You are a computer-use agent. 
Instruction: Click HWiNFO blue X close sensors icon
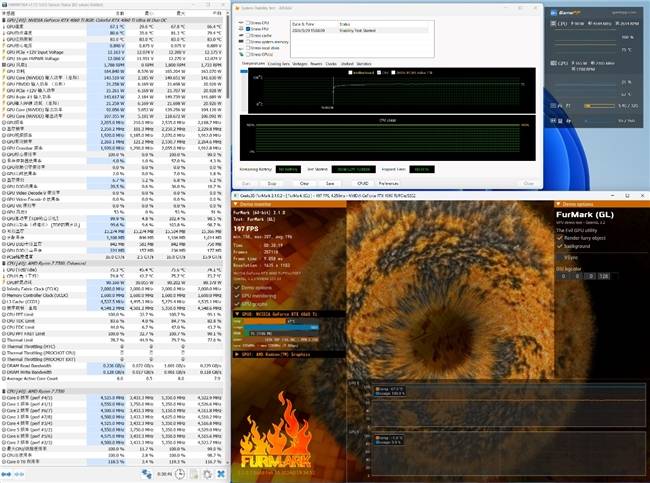pyautogui.click(x=221, y=474)
